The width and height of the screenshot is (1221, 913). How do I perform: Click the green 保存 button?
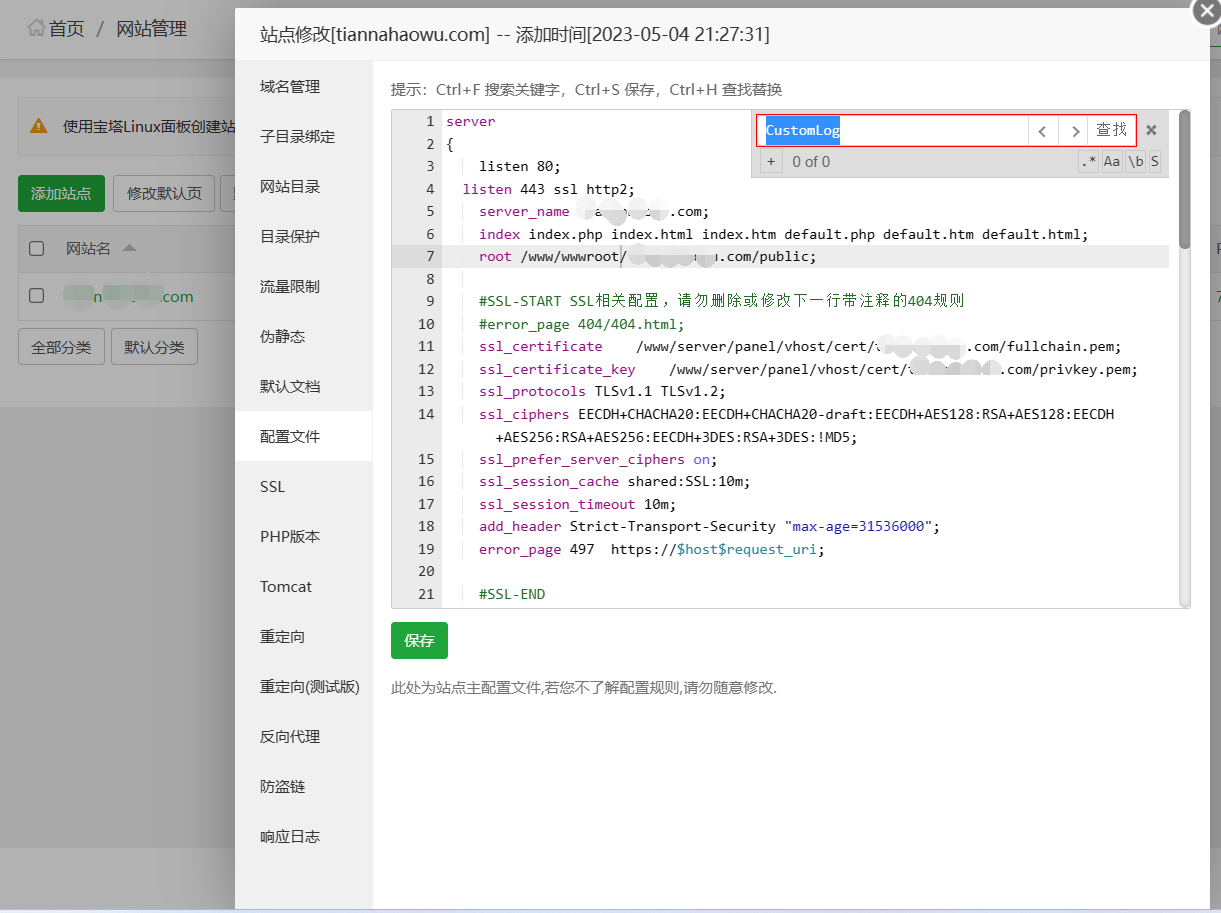coord(419,641)
